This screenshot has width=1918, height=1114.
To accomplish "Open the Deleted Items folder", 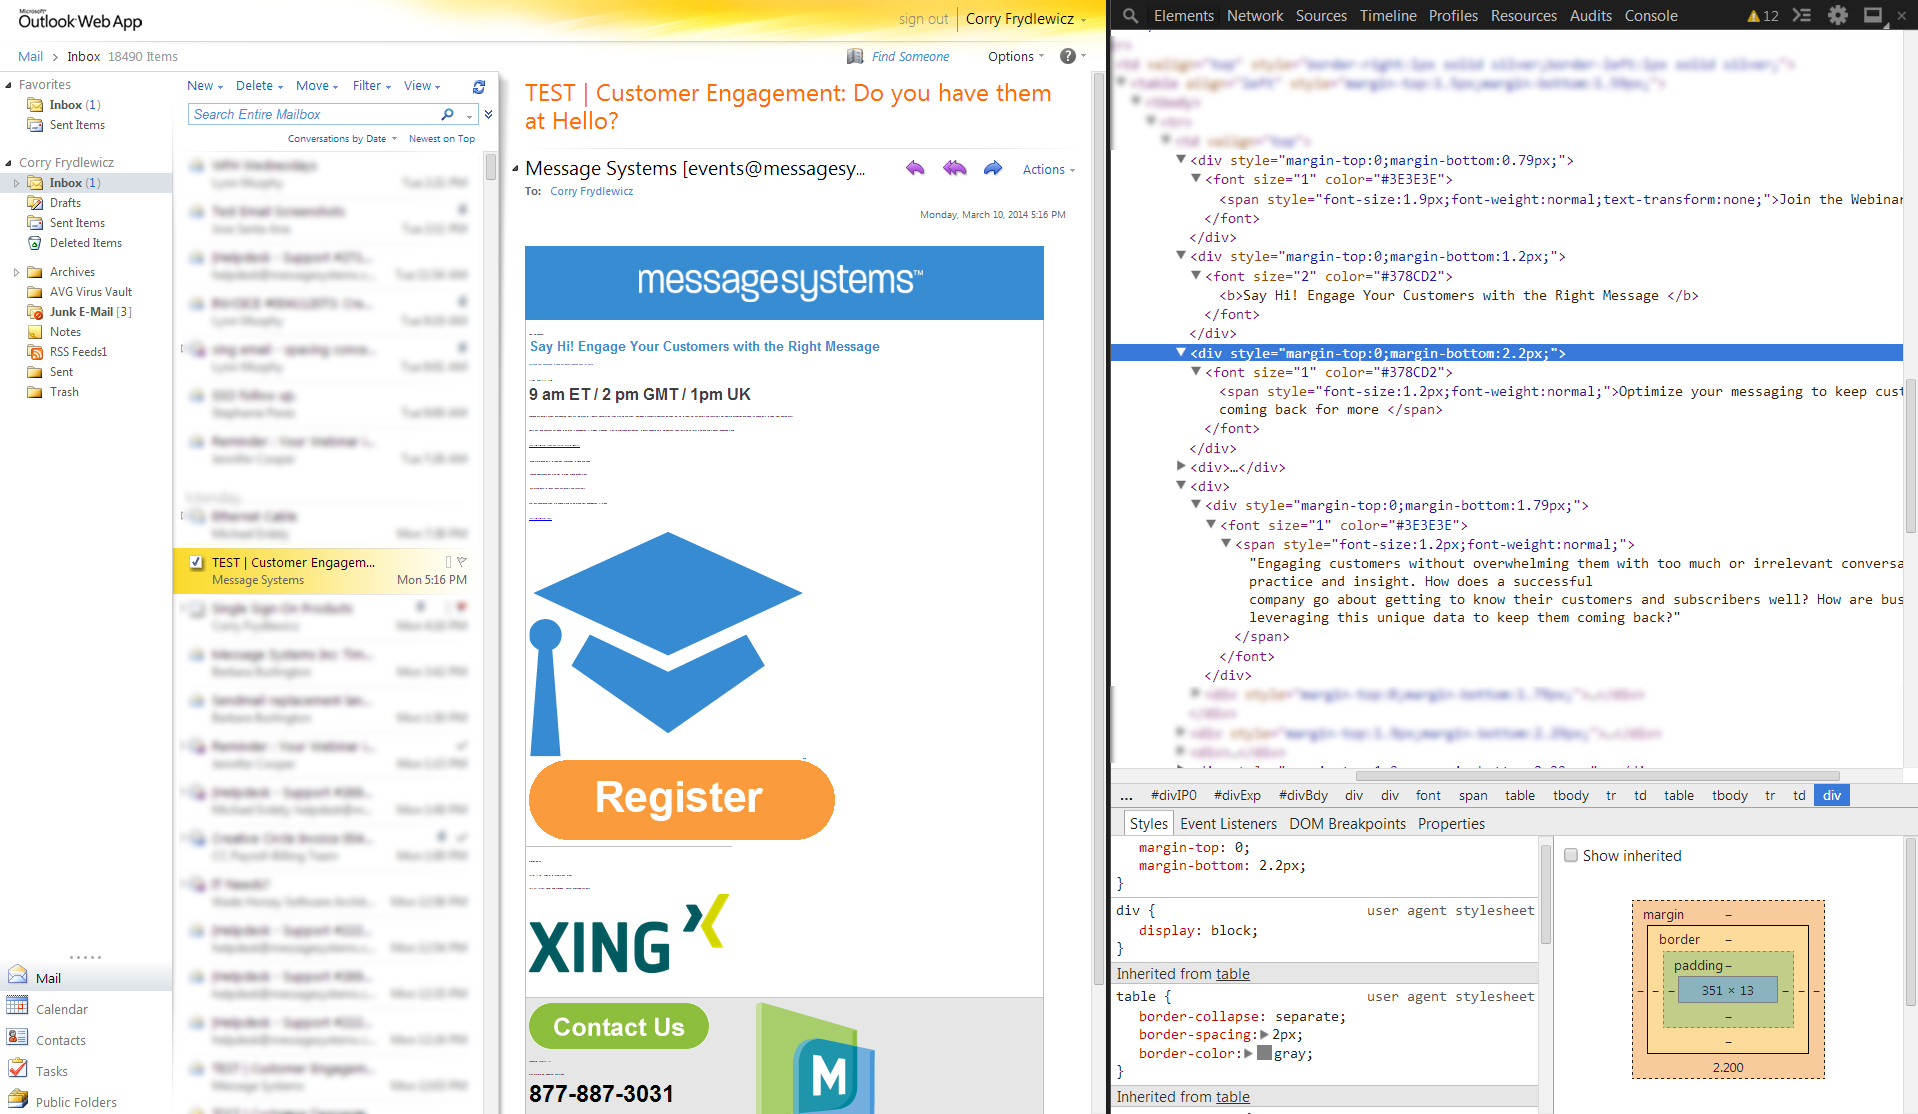I will click(x=86, y=243).
